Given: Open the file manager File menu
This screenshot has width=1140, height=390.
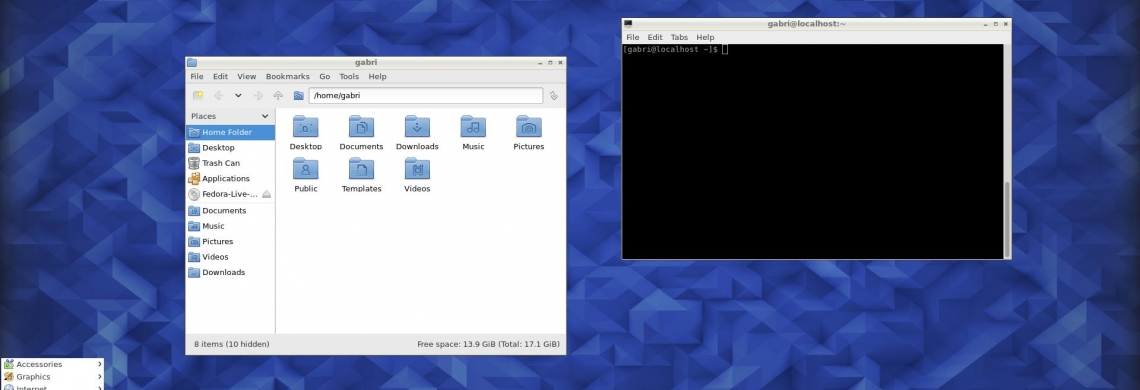Looking at the screenshot, I should coord(197,76).
